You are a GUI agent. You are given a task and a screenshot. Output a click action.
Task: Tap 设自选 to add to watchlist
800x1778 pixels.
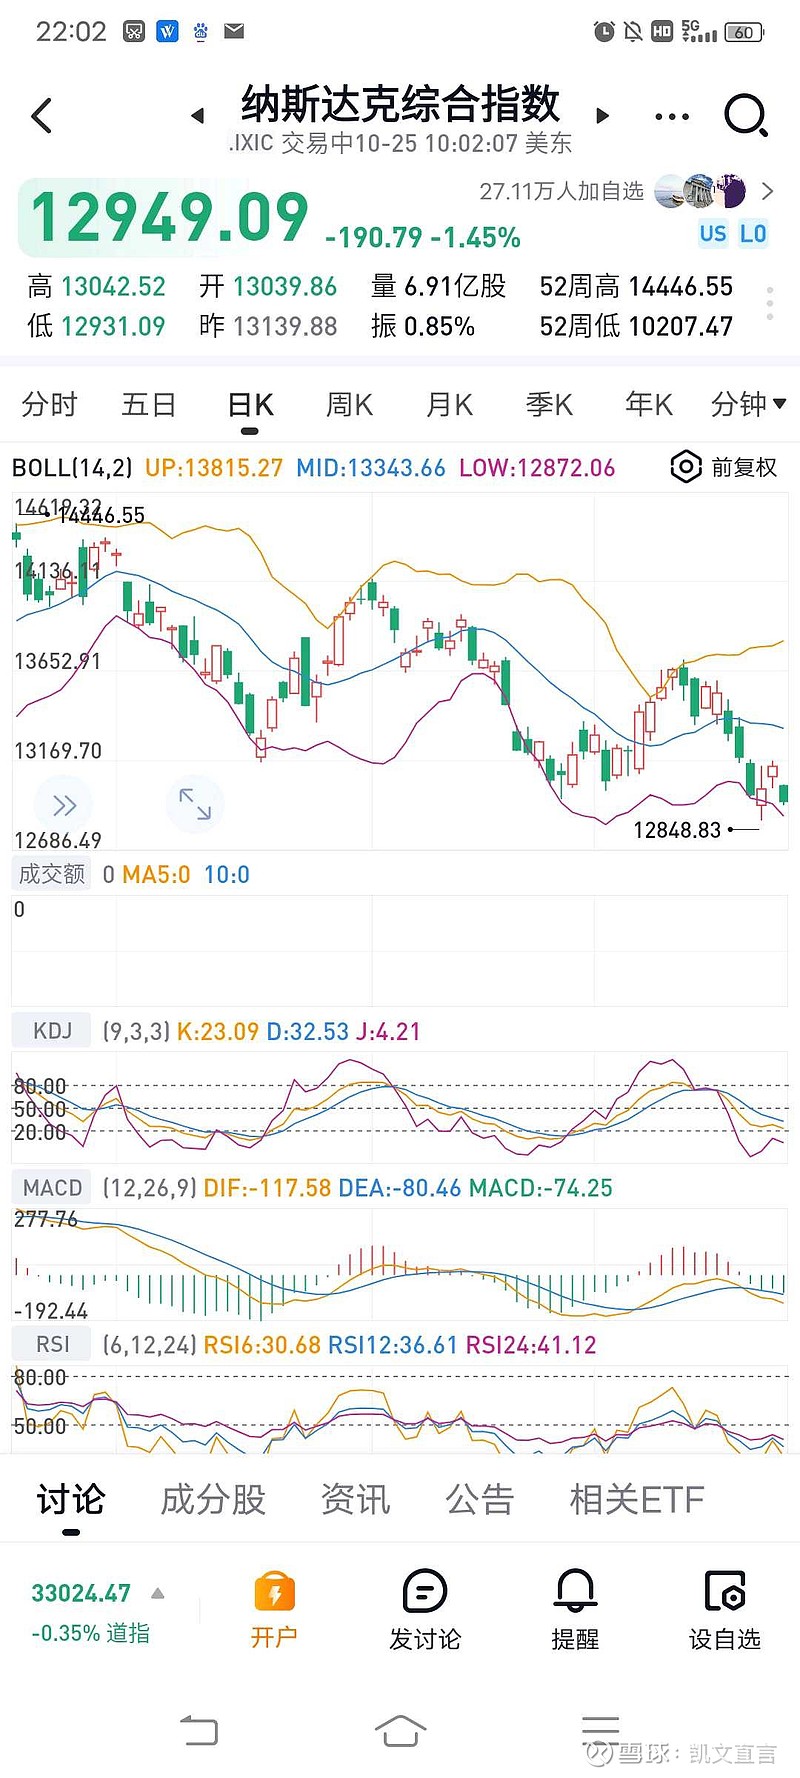pos(725,1610)
